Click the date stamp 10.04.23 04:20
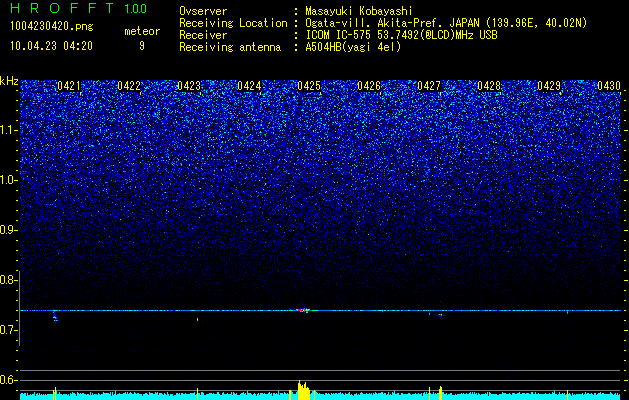The height and width of the screenshot is (400, 629). [51, 46]
